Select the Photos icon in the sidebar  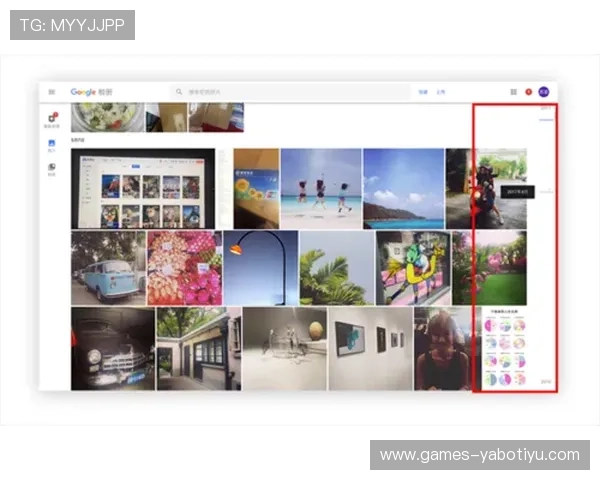click(52, 145)
